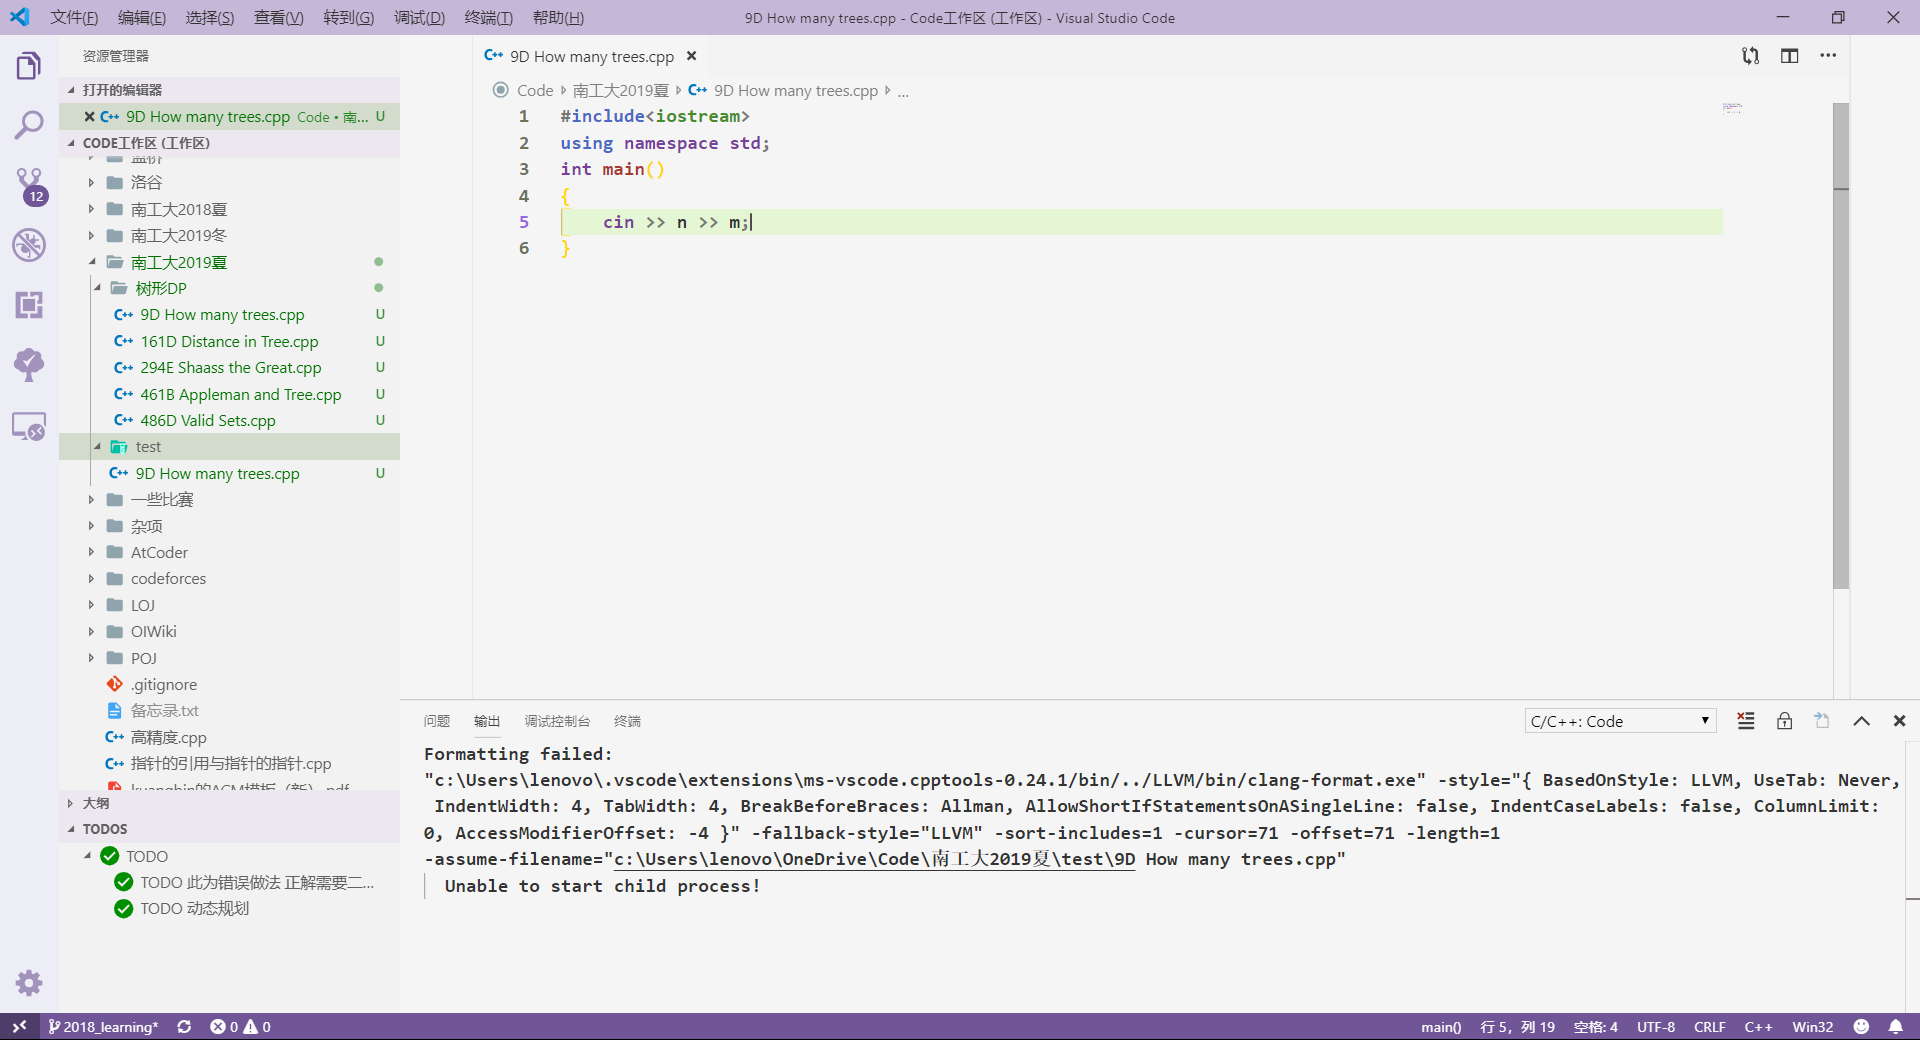Screen dimensions: 1920x1040
Task: Click the editor vertical scrollbar
Action: click(x=1841, y=346)
